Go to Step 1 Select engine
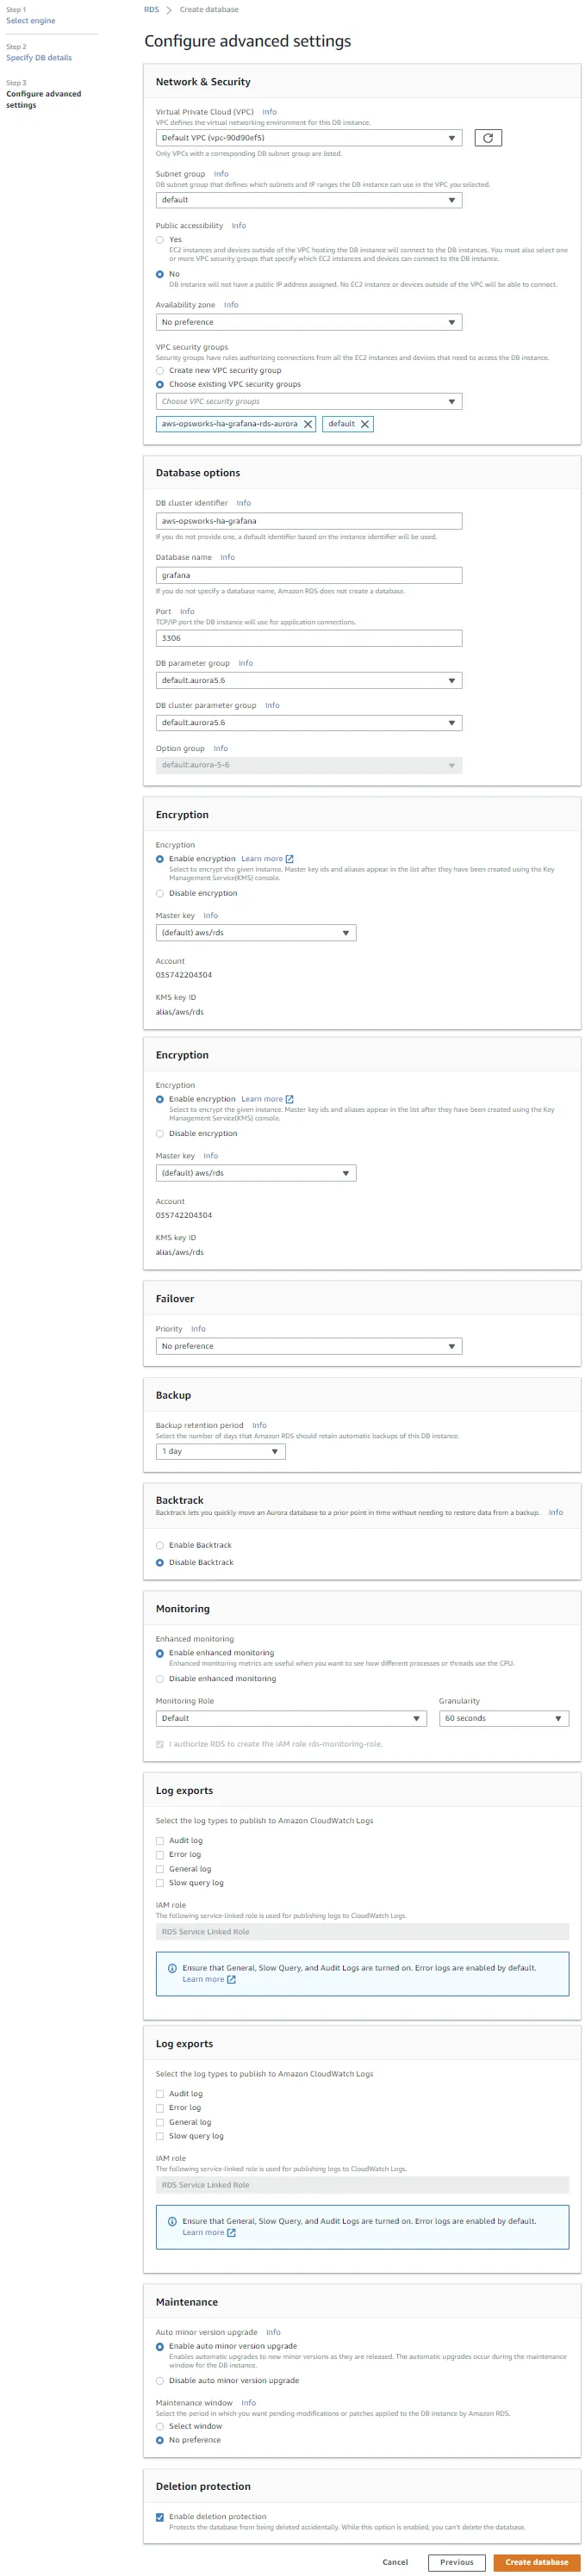The width and height of the screenshot is (585, 2576). tap(31, 21)
